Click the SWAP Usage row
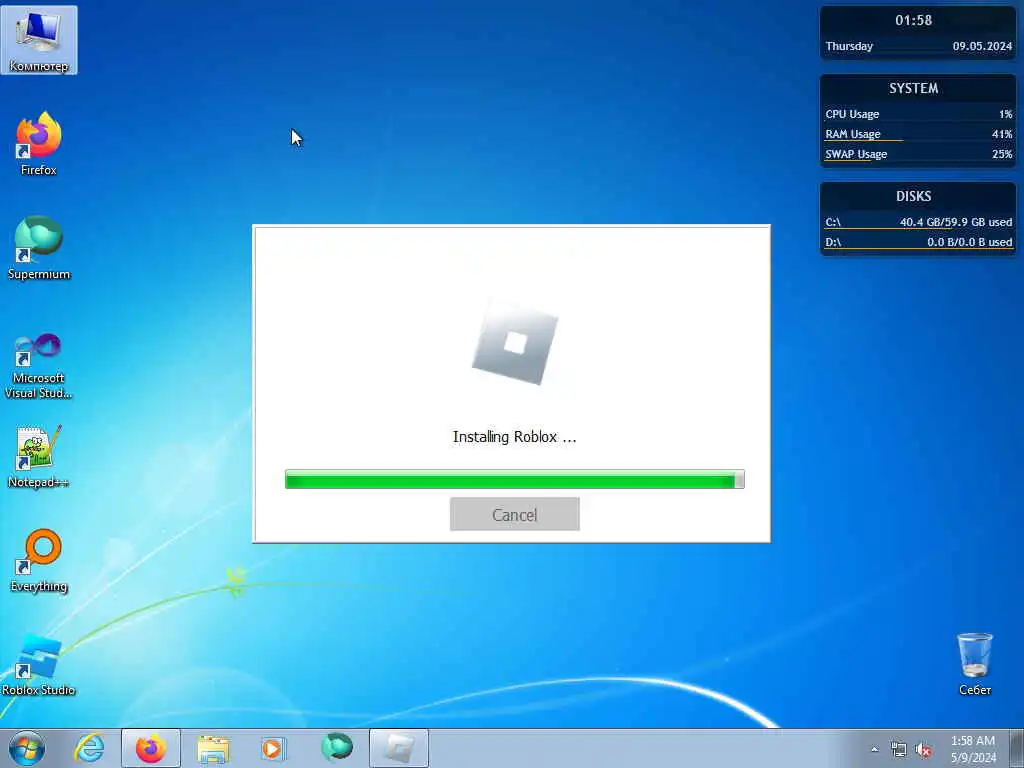Viewport: 1024px width, 768px height. pos(918,155)
